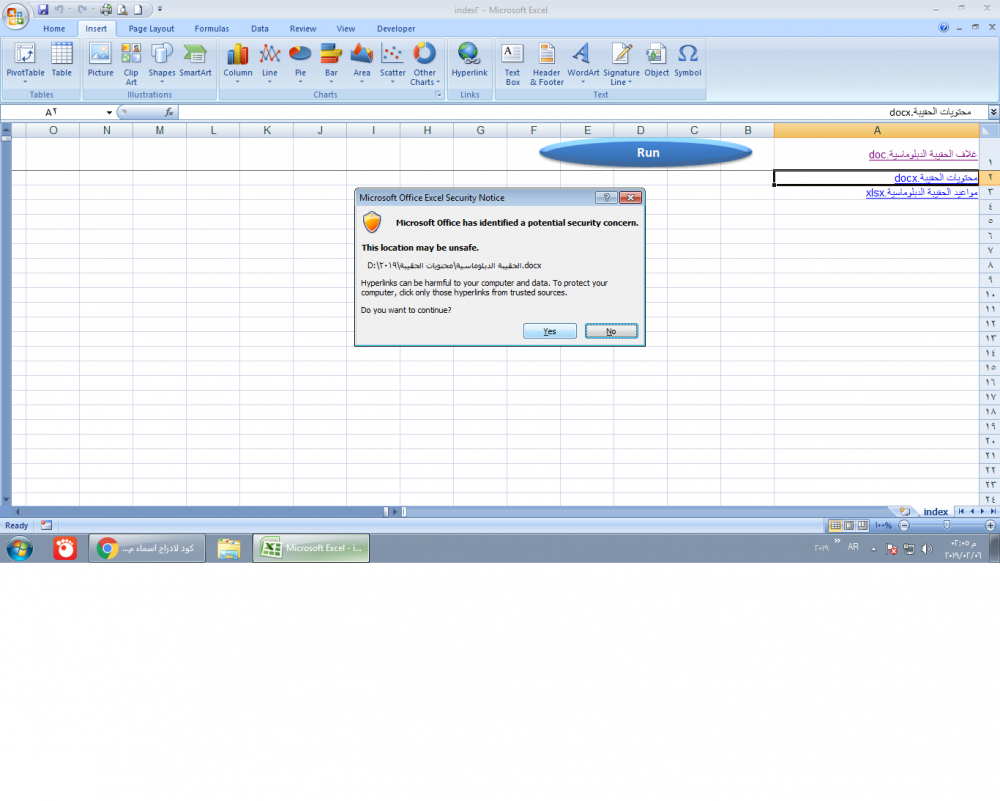
Task: Click the Insert Function fx button
Action: click(169, 112)
